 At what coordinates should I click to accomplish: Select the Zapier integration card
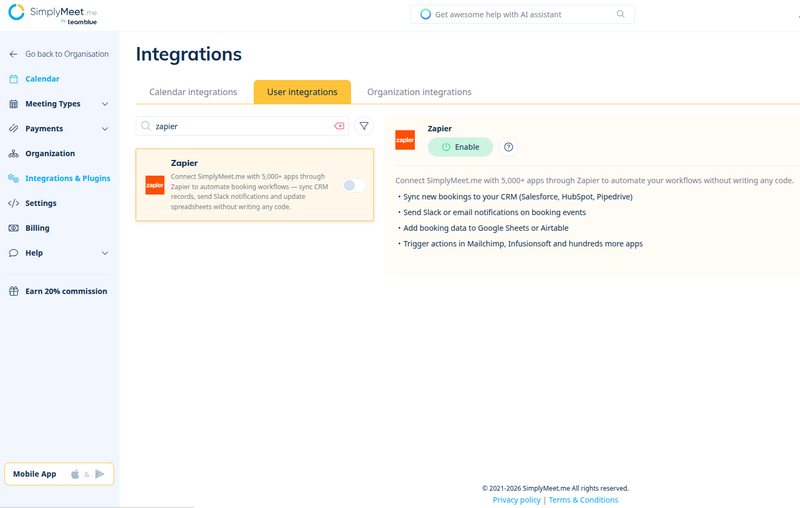coord(255,185)
